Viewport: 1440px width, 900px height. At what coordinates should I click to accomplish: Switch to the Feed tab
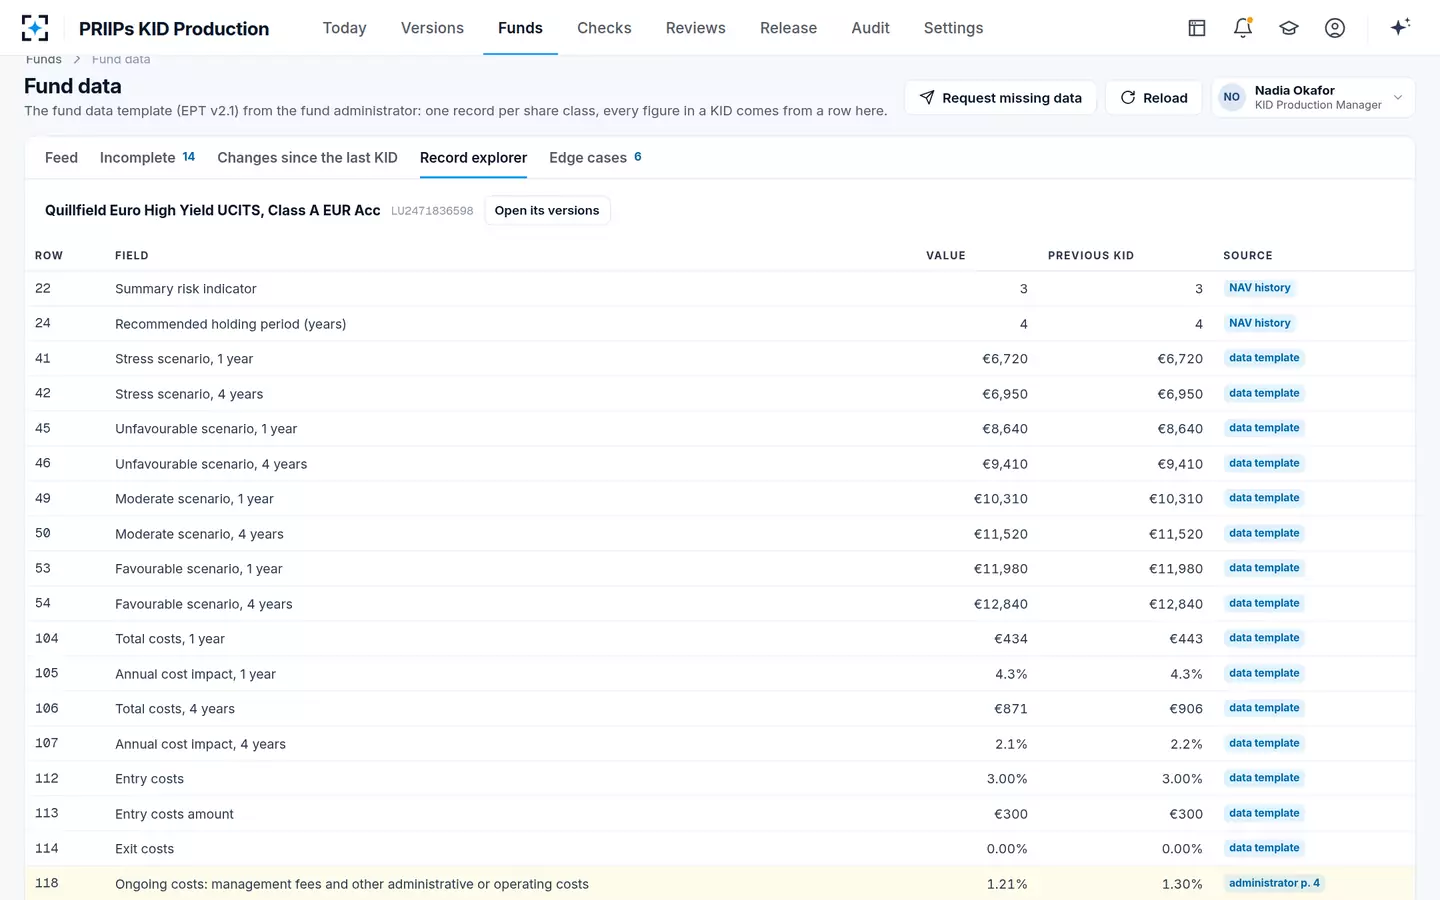(x=61, y=158)
